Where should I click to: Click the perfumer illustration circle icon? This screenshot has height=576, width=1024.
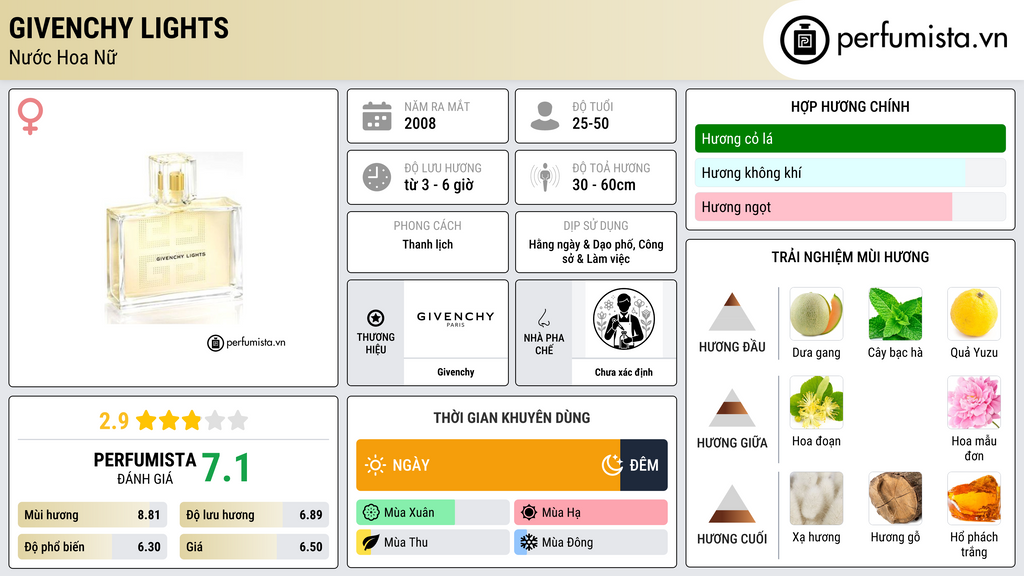[x=624, y=319]
